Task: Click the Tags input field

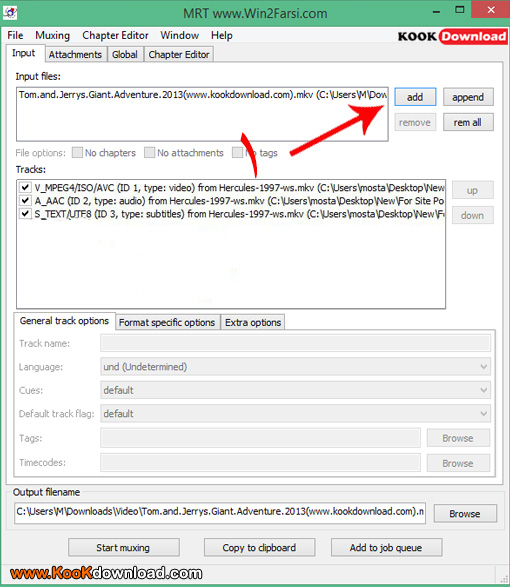Action: coord(260,438)
